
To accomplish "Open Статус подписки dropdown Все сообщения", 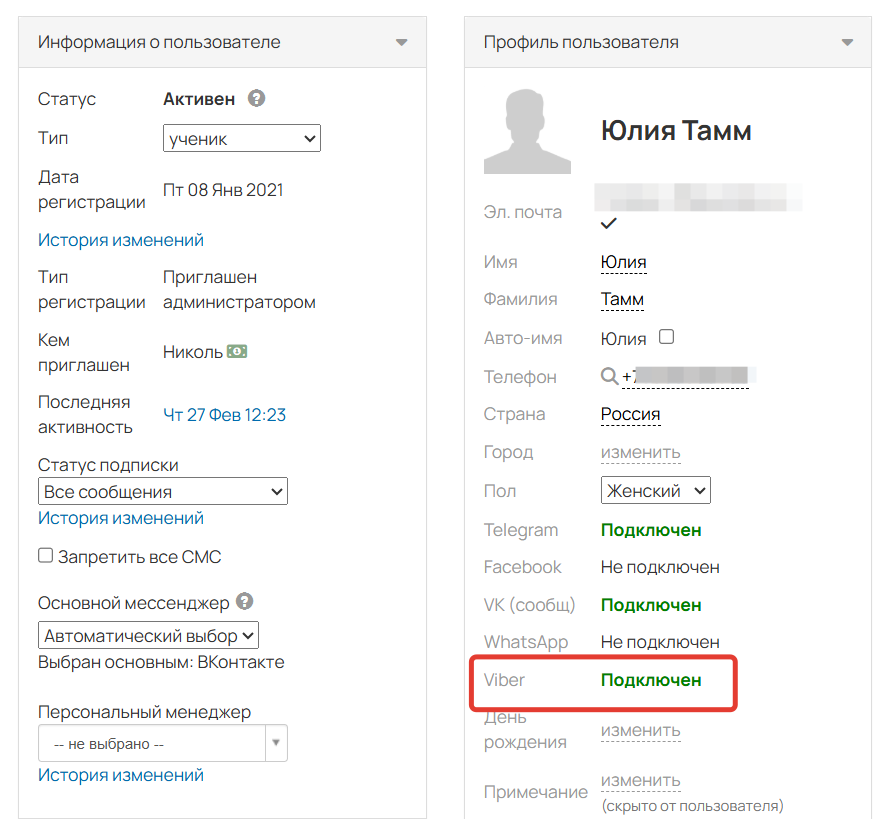I will tap(162, 492).
